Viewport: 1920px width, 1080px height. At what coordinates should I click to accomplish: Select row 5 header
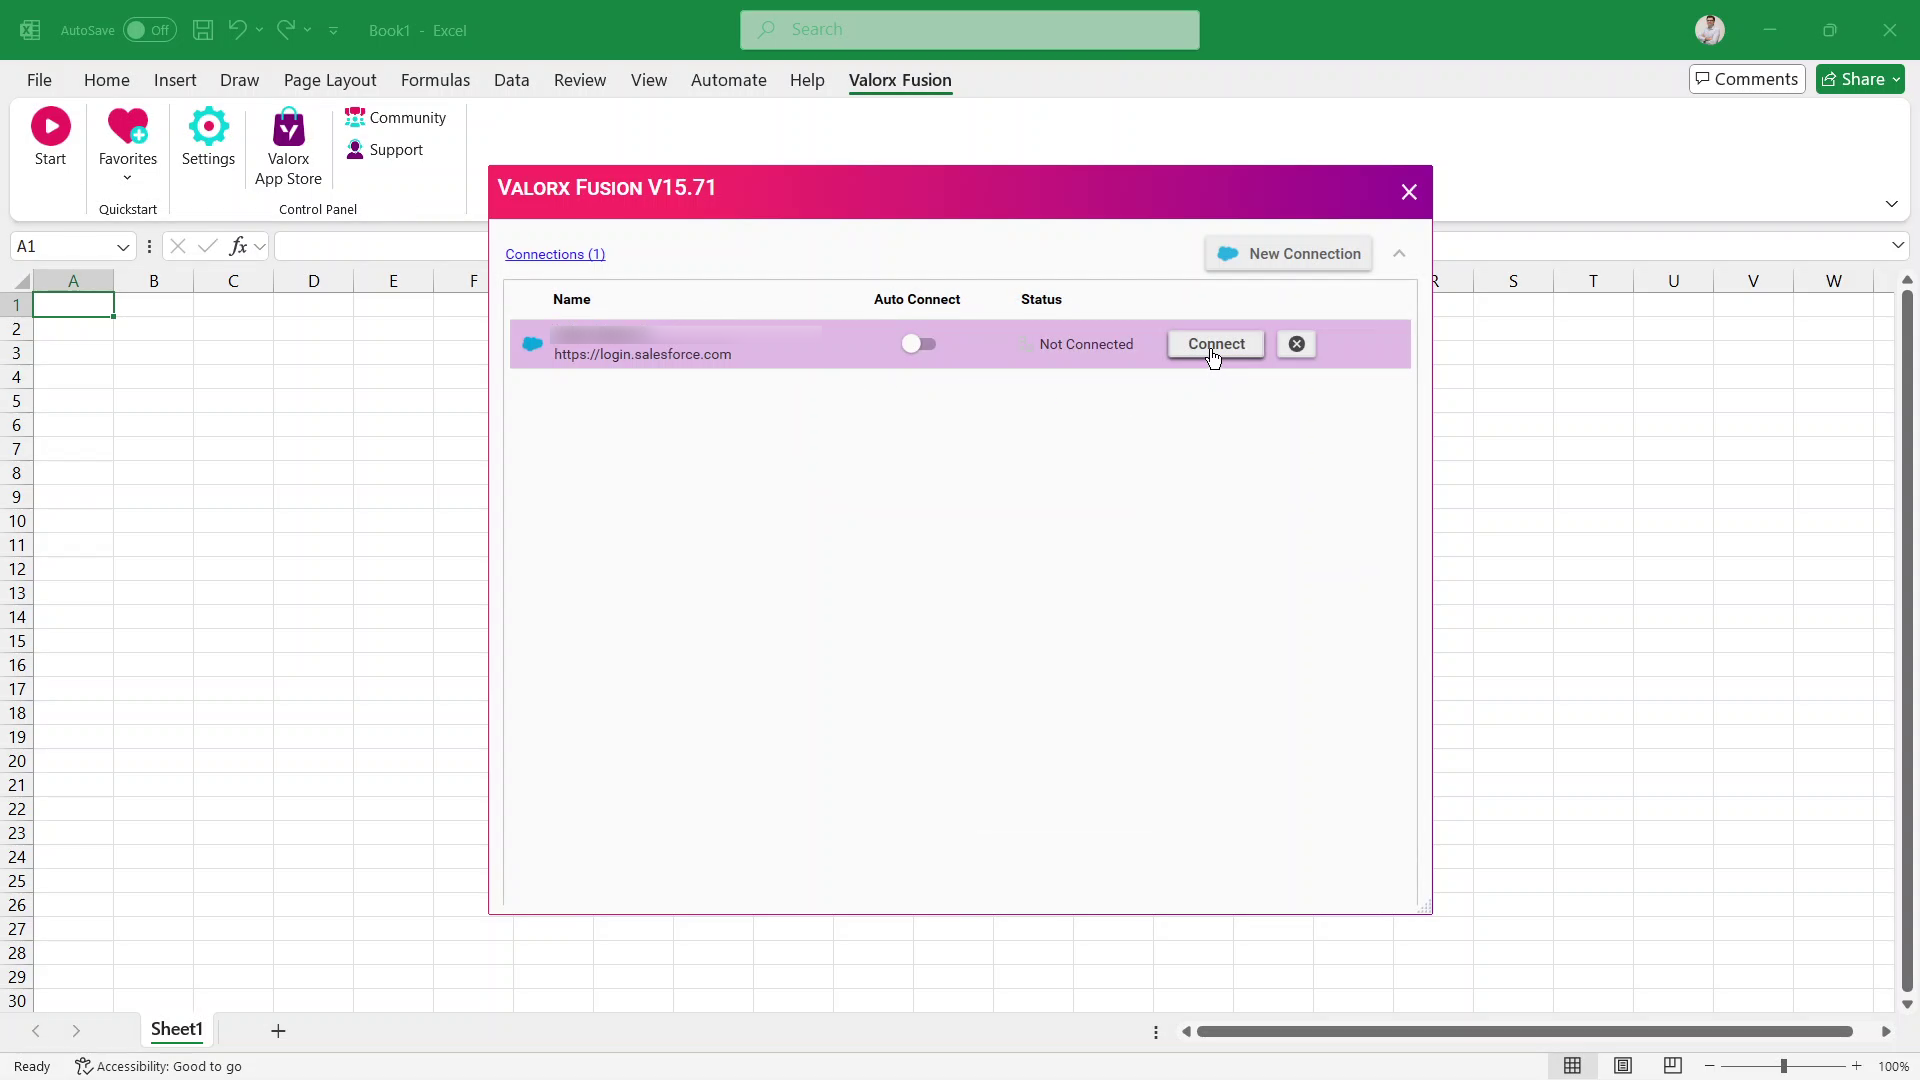tap(16, 401)
